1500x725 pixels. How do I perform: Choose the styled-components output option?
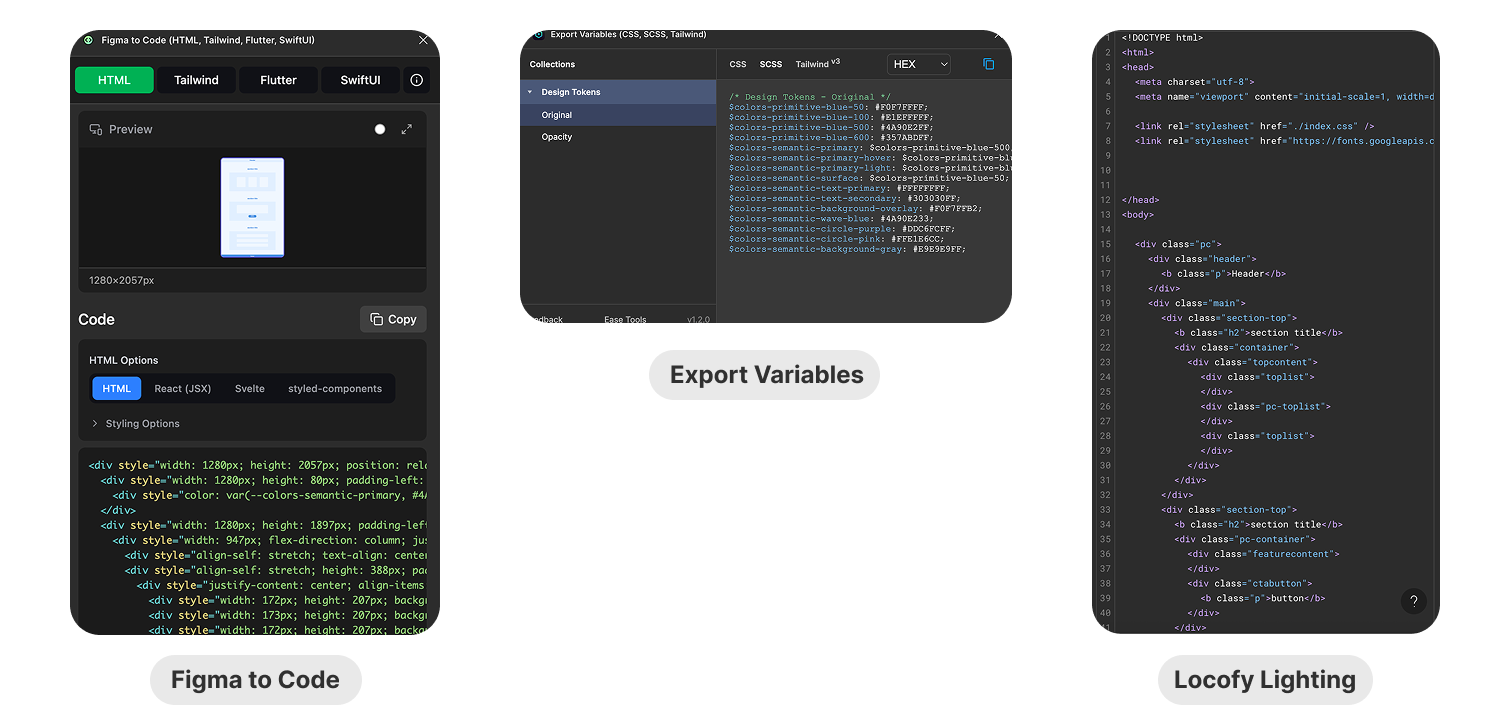point(335,389)
